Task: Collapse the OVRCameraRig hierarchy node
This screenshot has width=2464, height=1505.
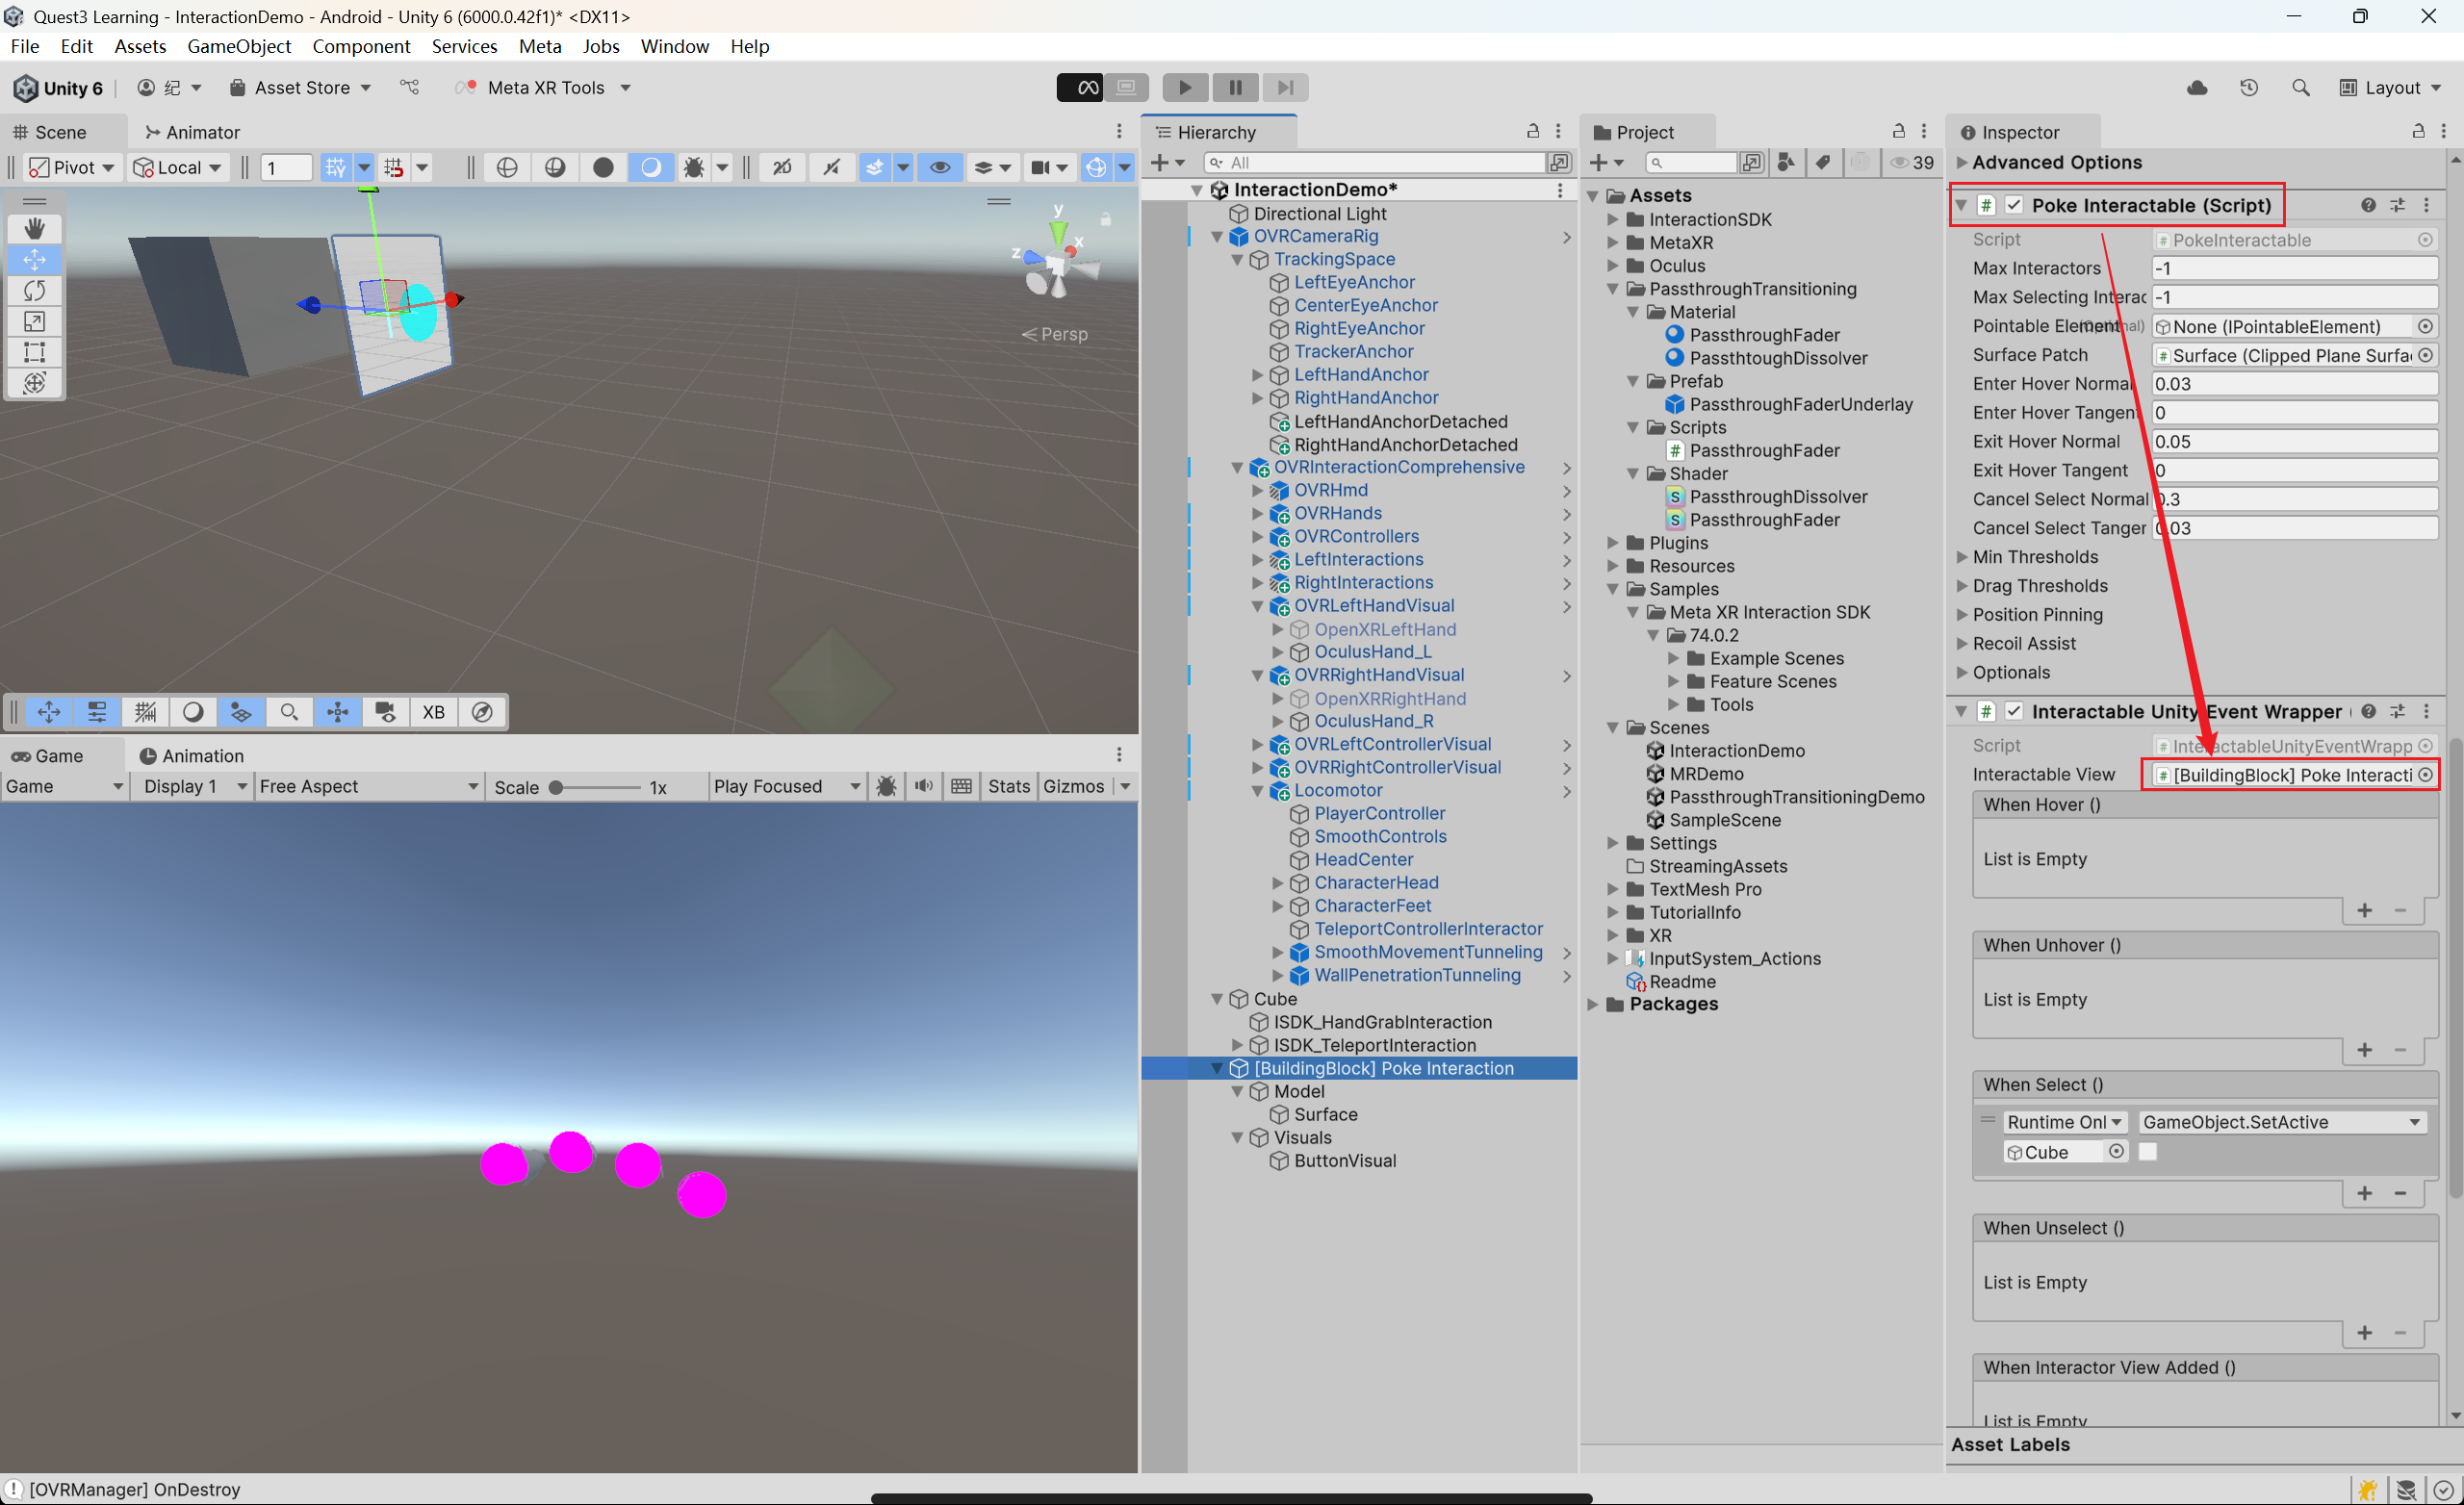Action: click(1217, 236)
